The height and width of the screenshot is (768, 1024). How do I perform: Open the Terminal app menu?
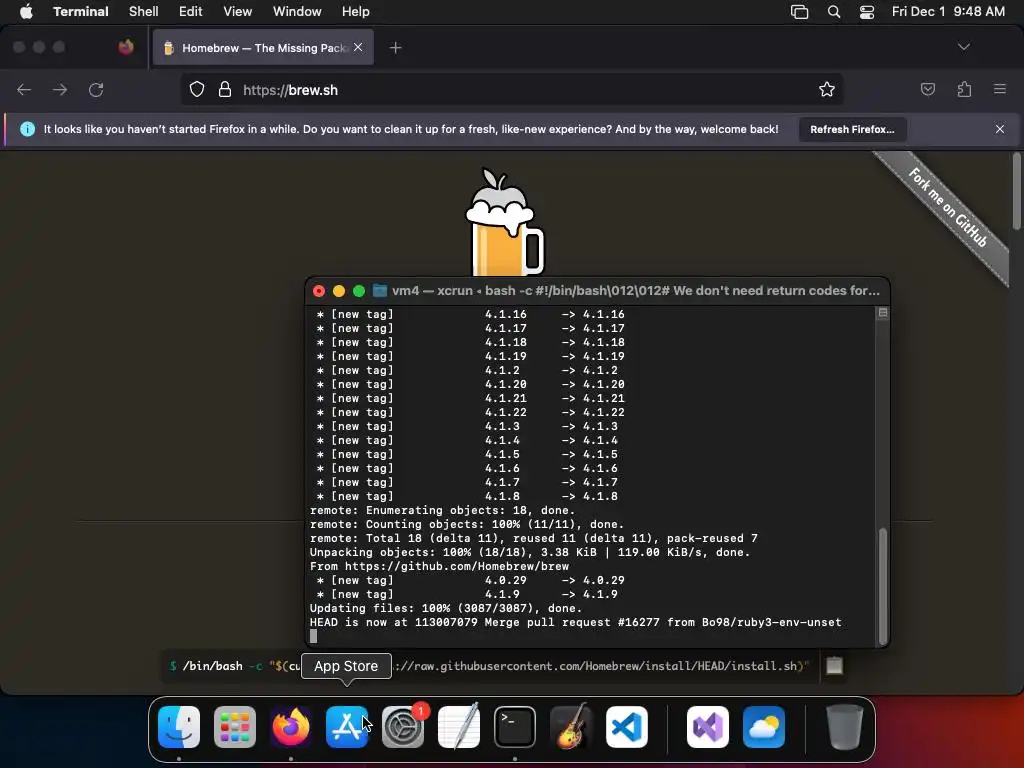click(x=80, y=12)
